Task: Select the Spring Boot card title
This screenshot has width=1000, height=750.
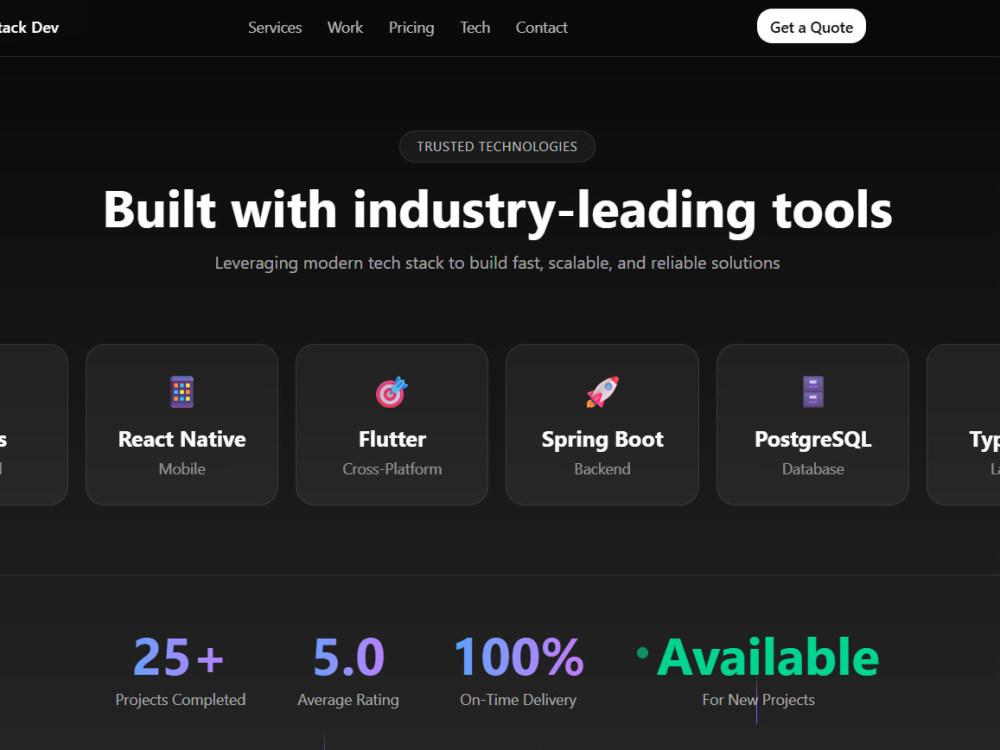Action: (602, 439)
